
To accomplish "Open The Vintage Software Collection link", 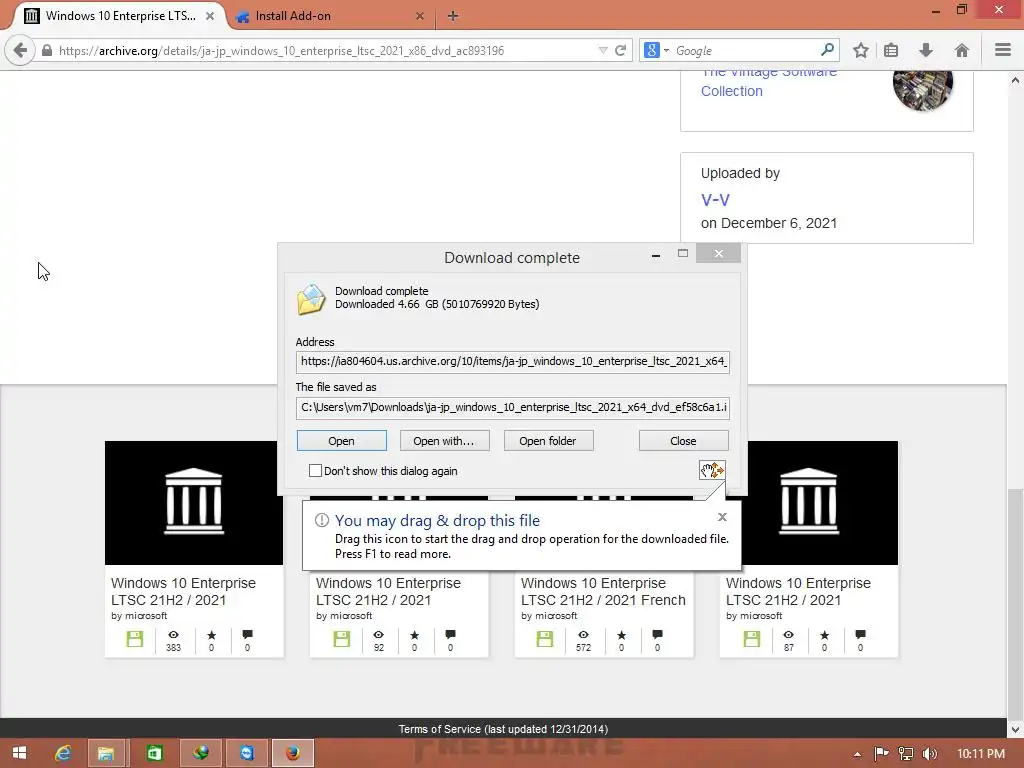I will pos(768,81).
